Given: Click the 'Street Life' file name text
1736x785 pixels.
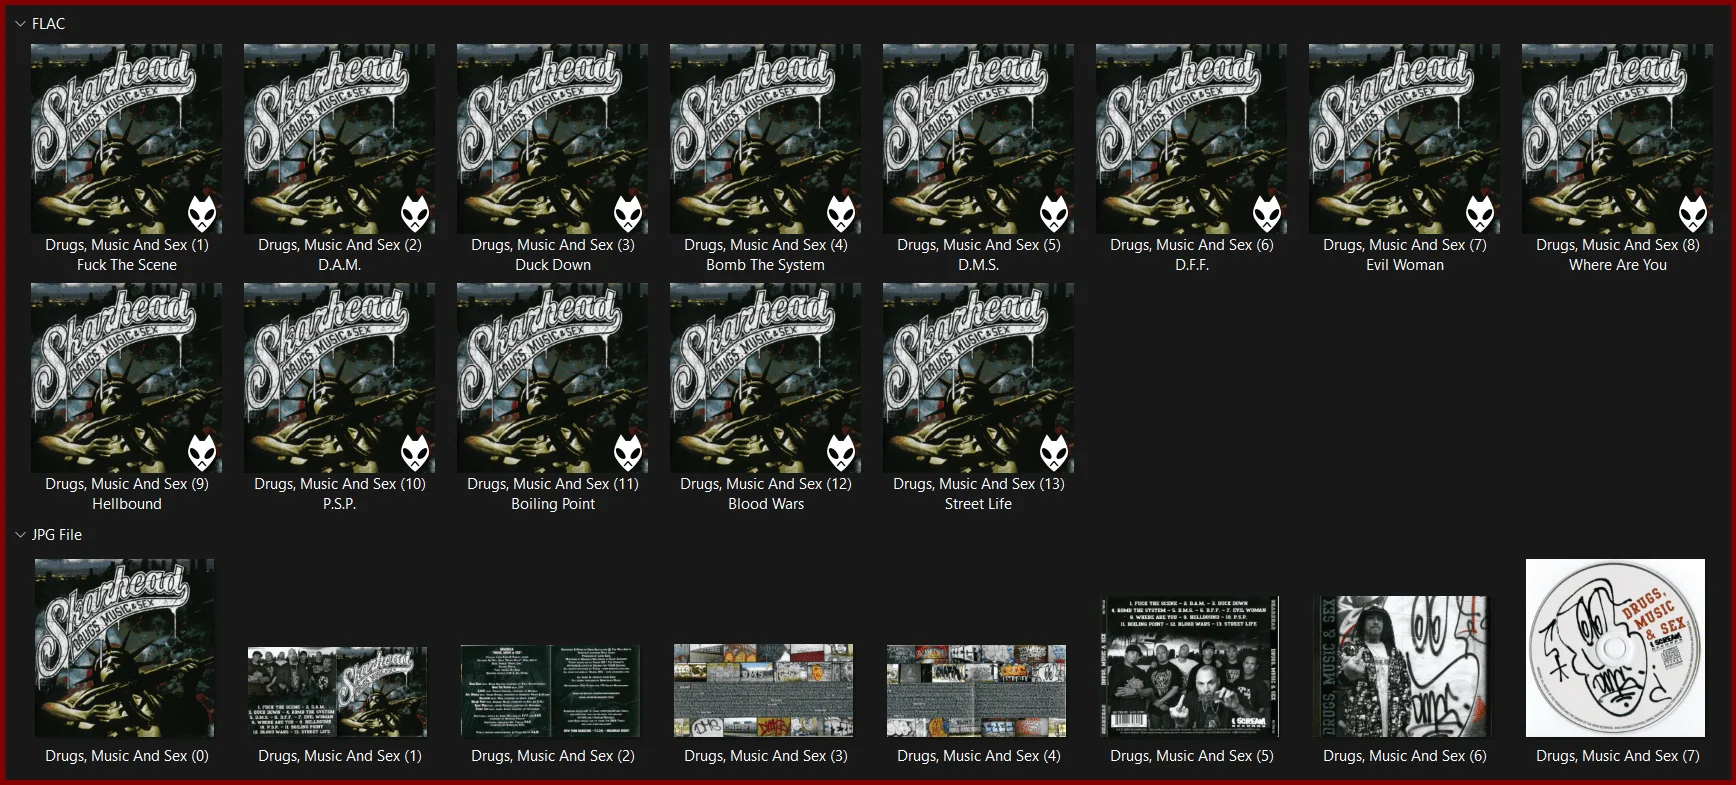Looking at the screenshot, I should pyautogui.click(x=979, y=504).
